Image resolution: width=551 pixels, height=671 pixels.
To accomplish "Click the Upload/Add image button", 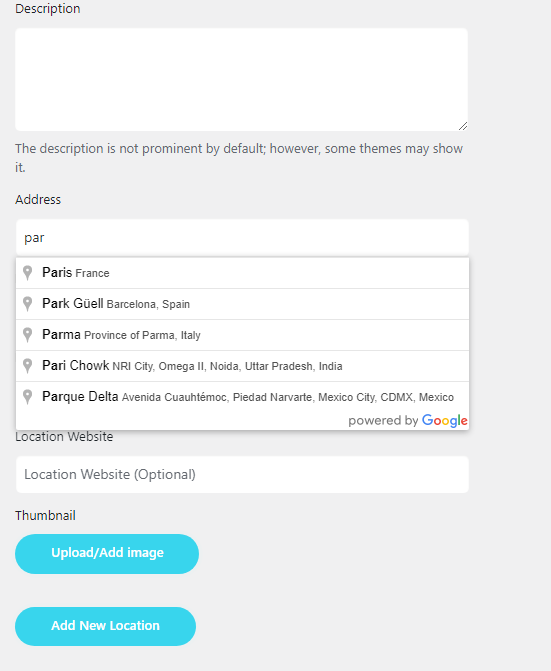I will [107, 554].
